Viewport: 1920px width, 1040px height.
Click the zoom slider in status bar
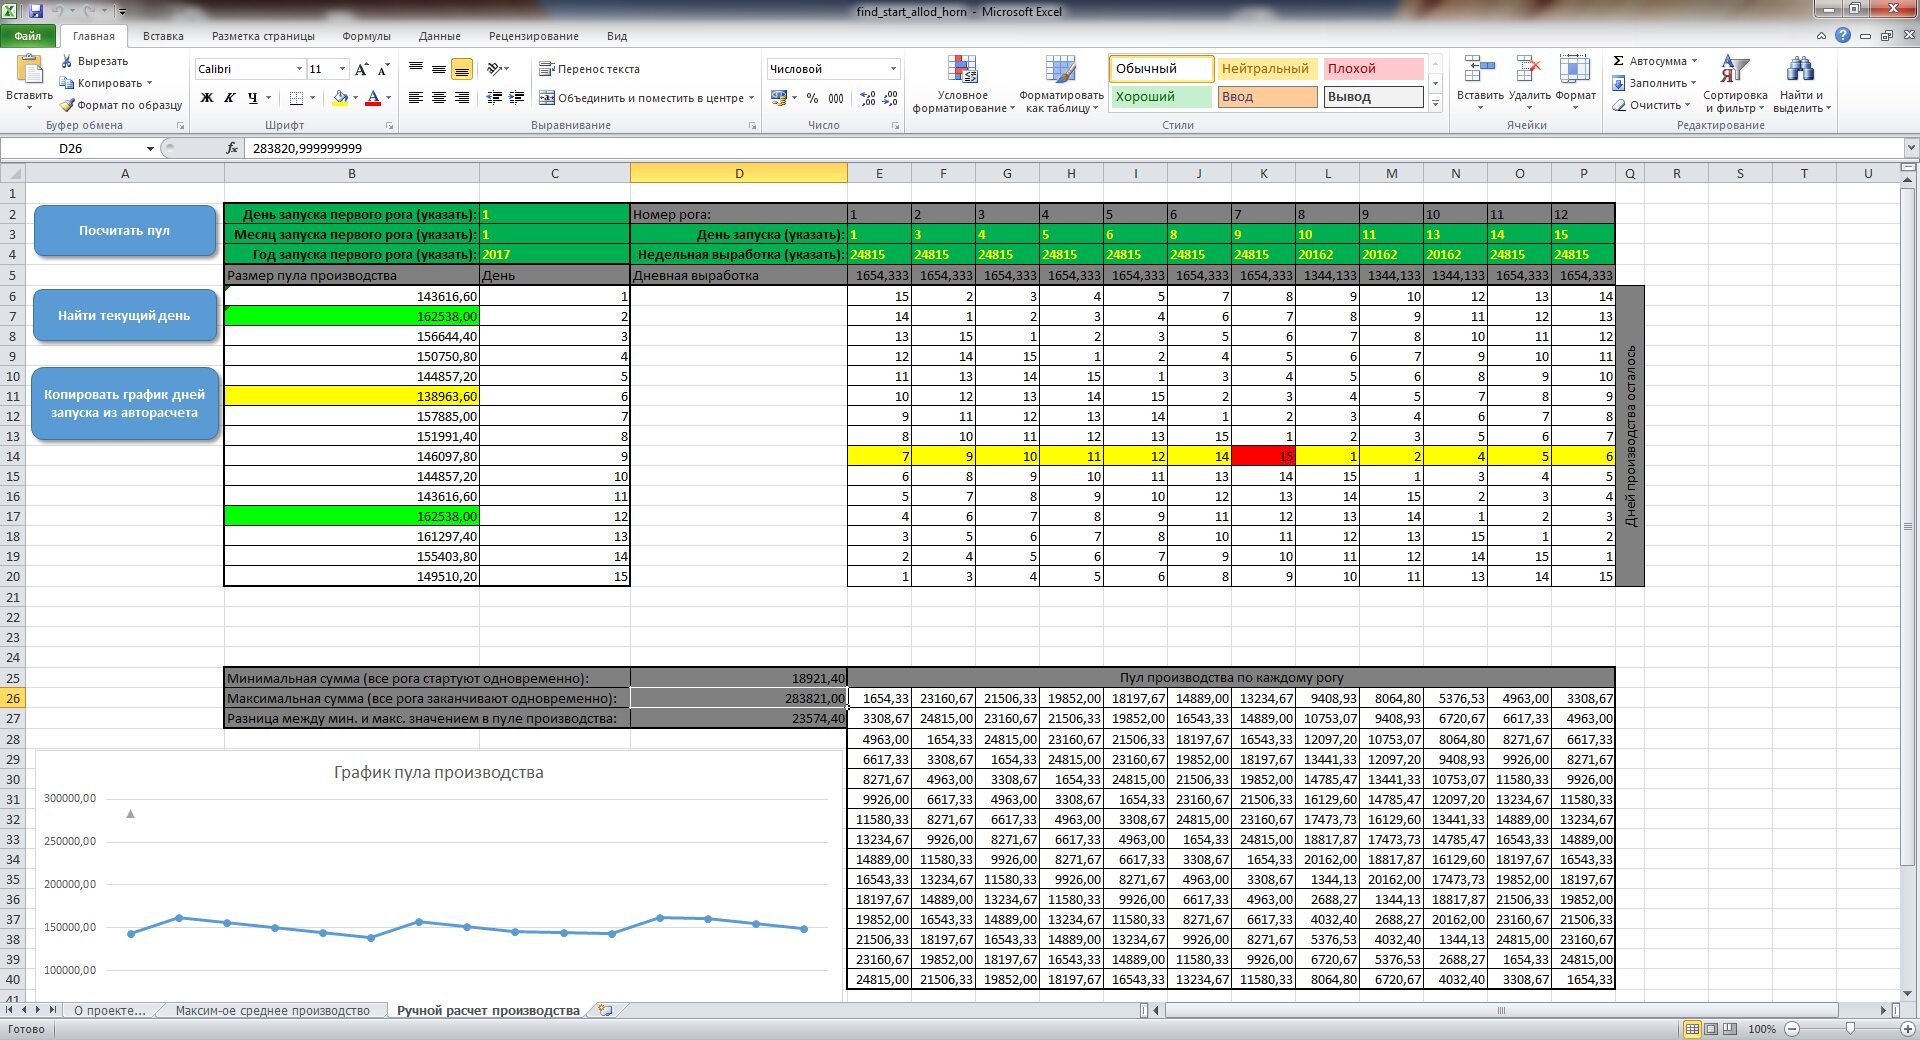(x=1850, y=1029)
